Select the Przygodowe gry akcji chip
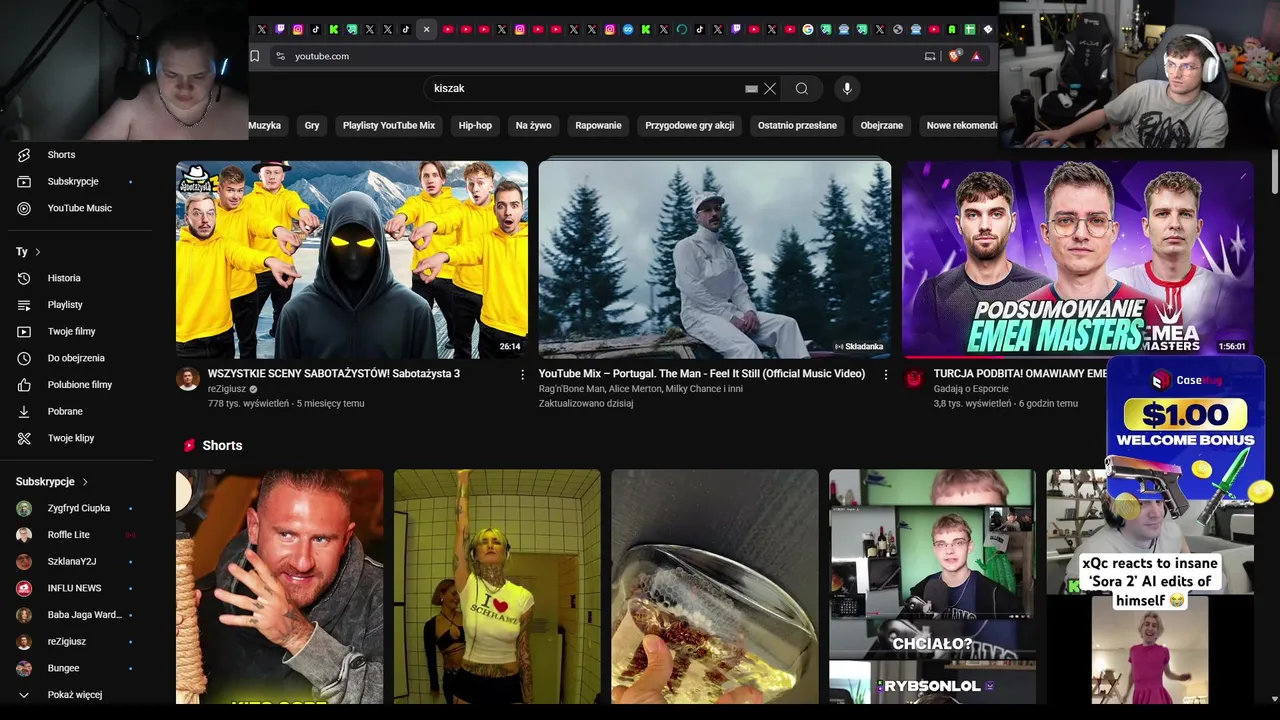Viewport: 1280px width, 720px height. pos(690,125)
